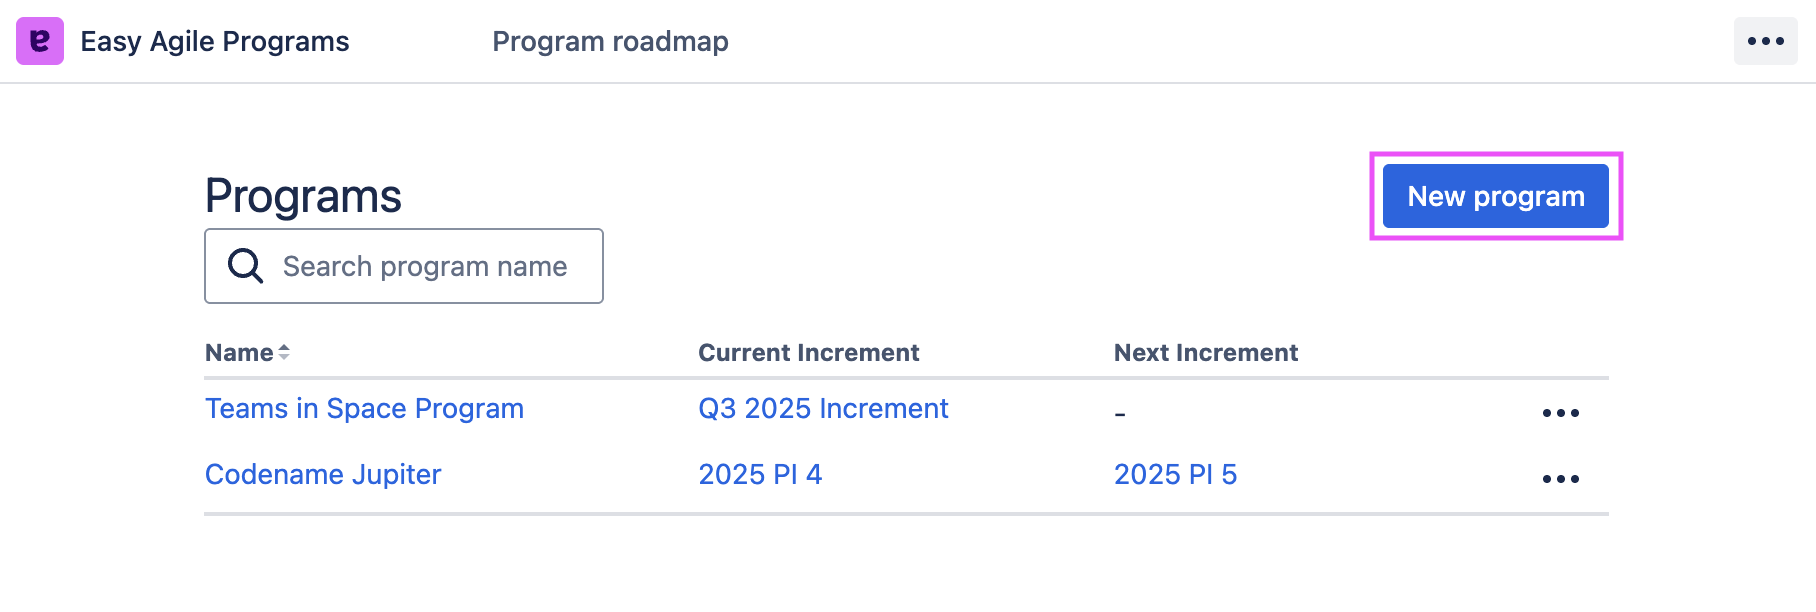The height and width of the screenshot is (612, 1816).
Task: Sort programs using the Name sort arrows
Action: point(284,352)
